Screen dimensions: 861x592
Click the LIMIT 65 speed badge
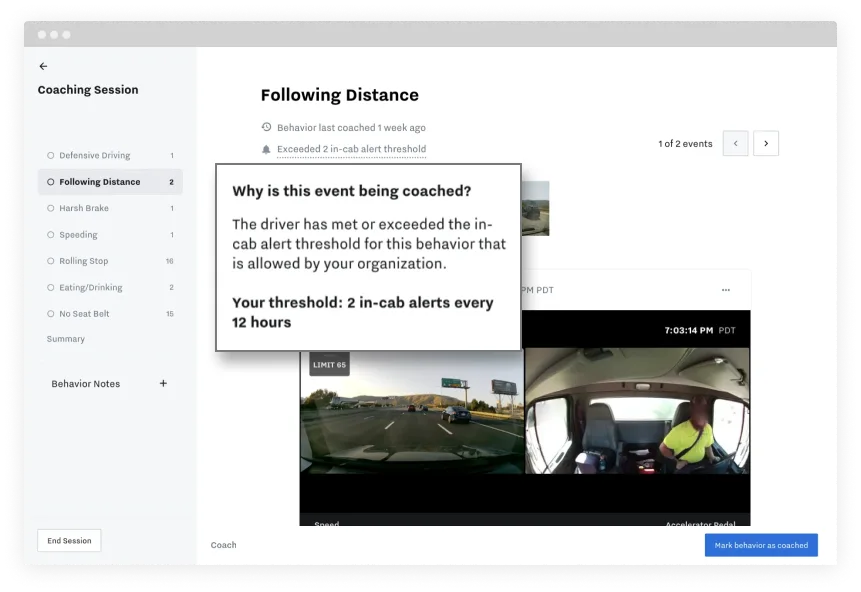coord(329,365)
